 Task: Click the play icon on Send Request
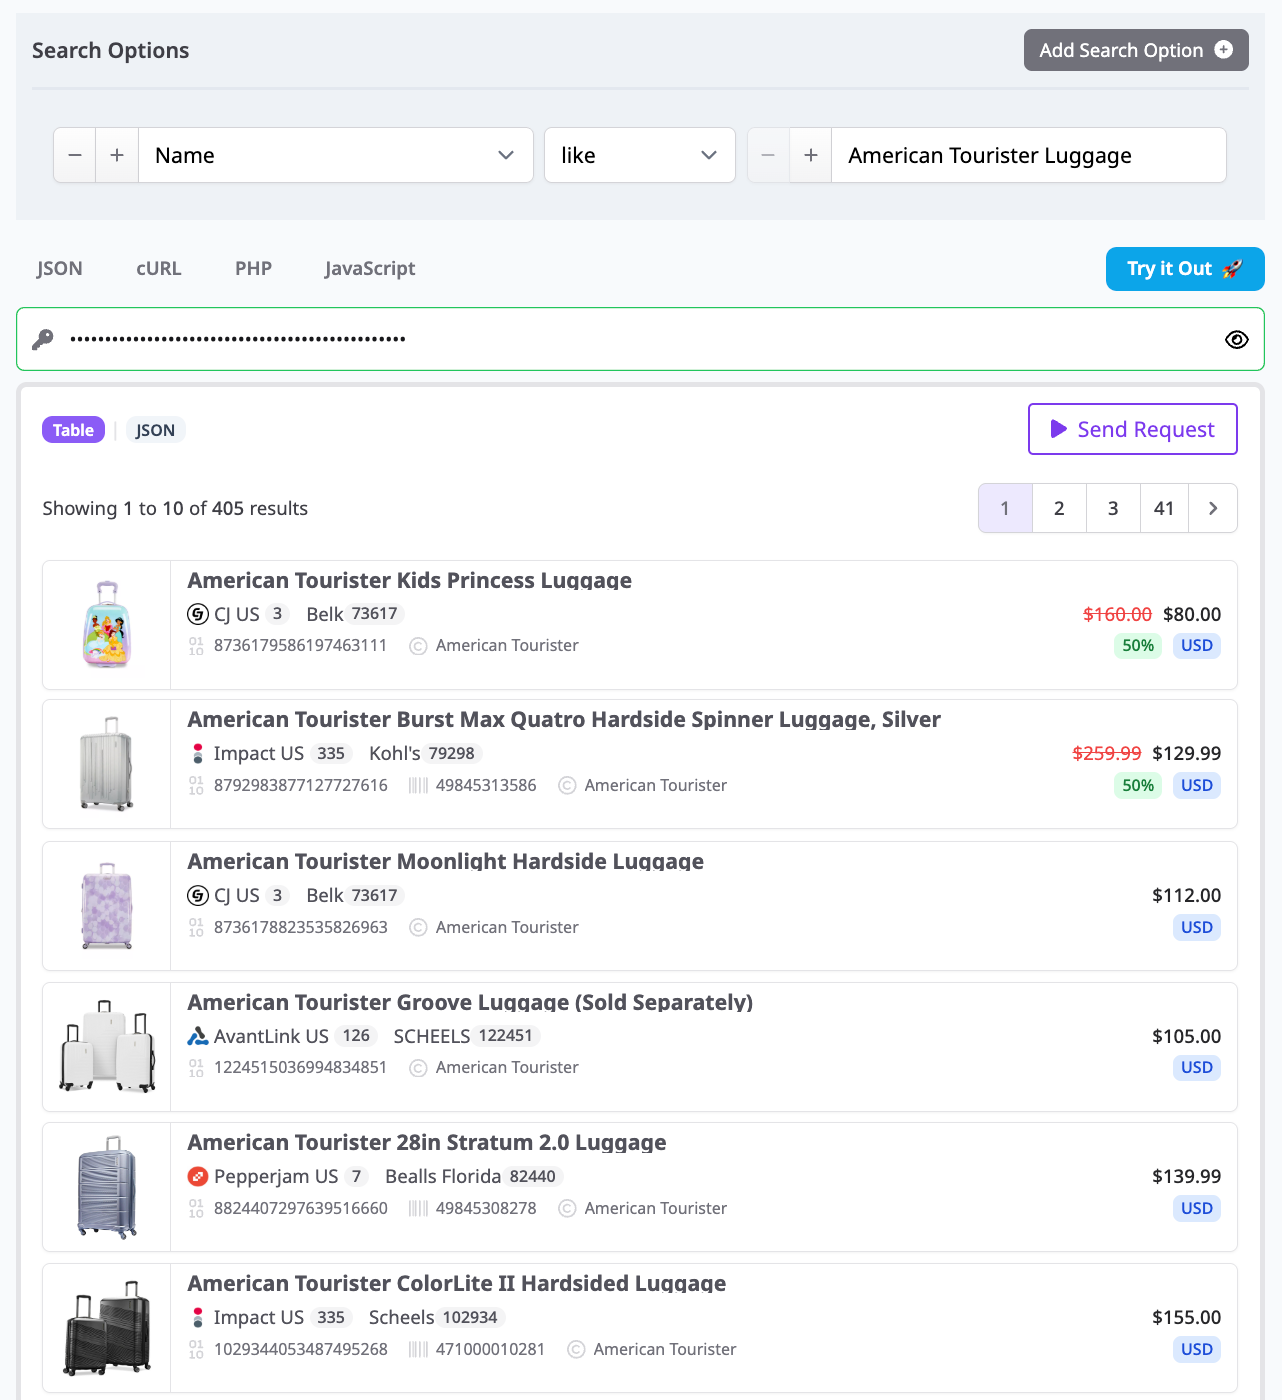tap(1058, 429)
